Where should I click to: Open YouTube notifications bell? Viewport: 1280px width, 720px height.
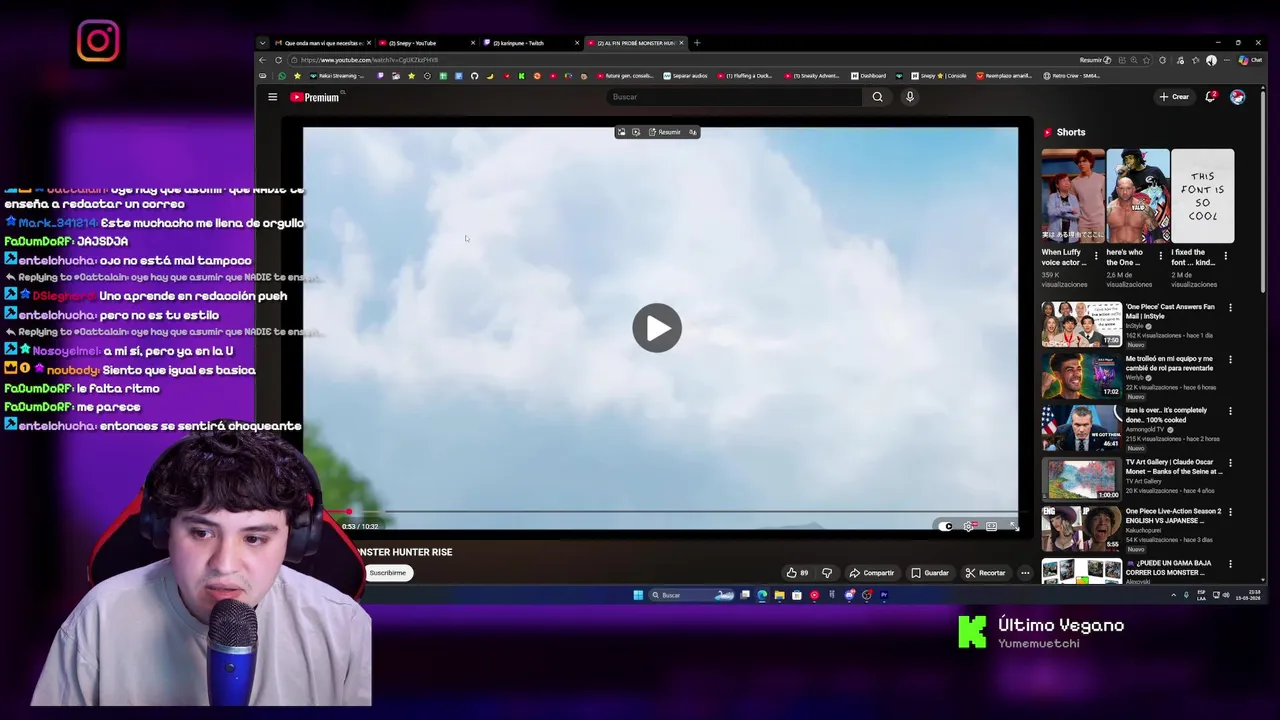1211,97
